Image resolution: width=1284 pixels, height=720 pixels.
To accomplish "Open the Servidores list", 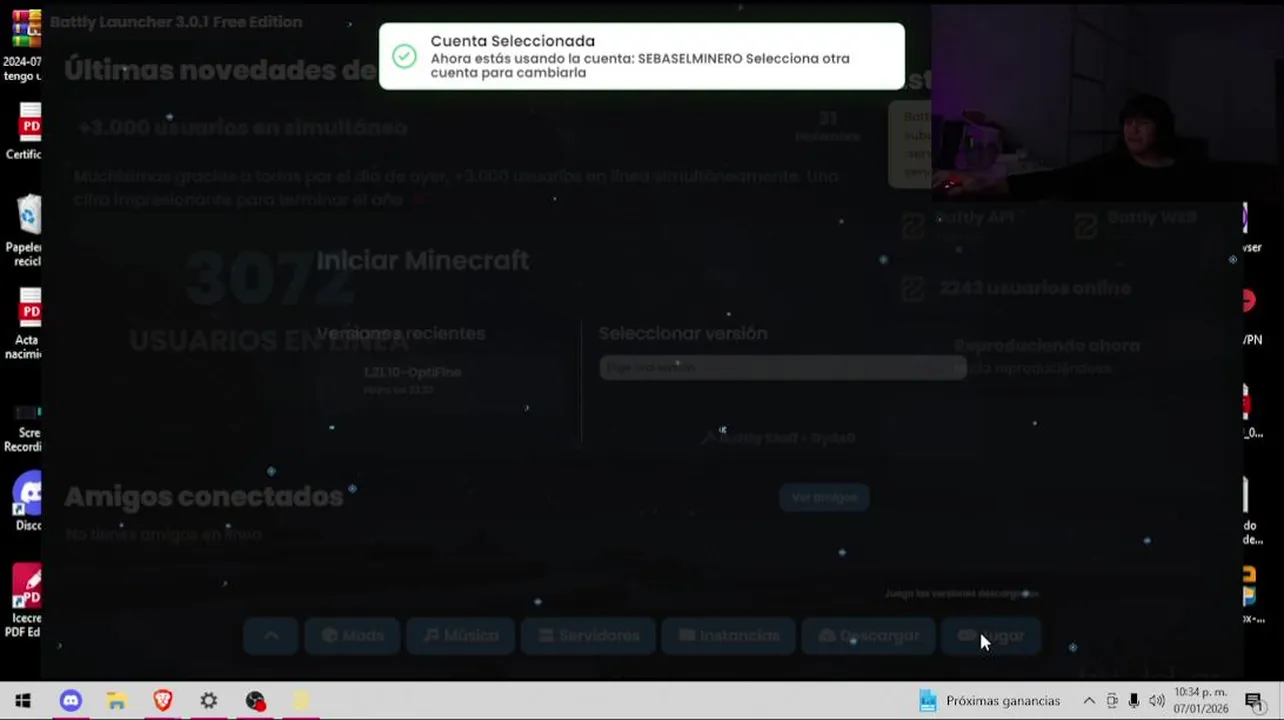I will tap(588, 636).
